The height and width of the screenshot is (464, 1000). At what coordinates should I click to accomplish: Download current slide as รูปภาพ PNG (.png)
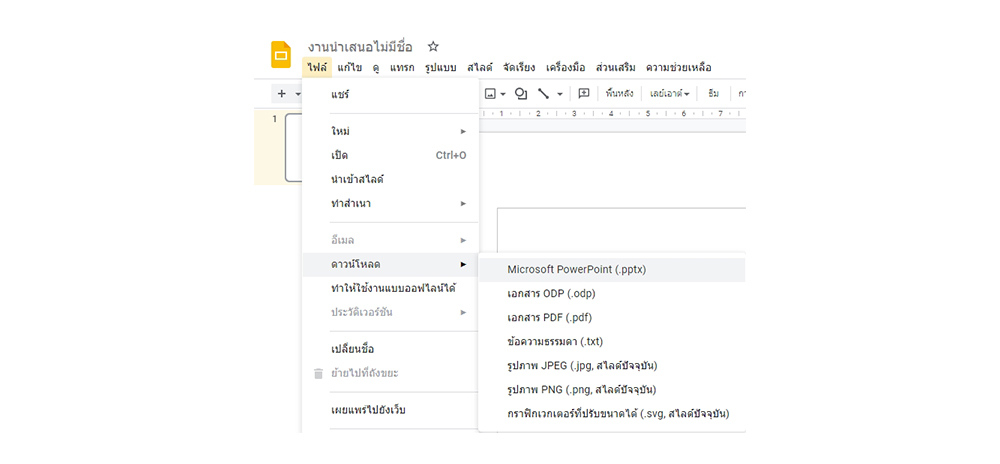[612, 389]
